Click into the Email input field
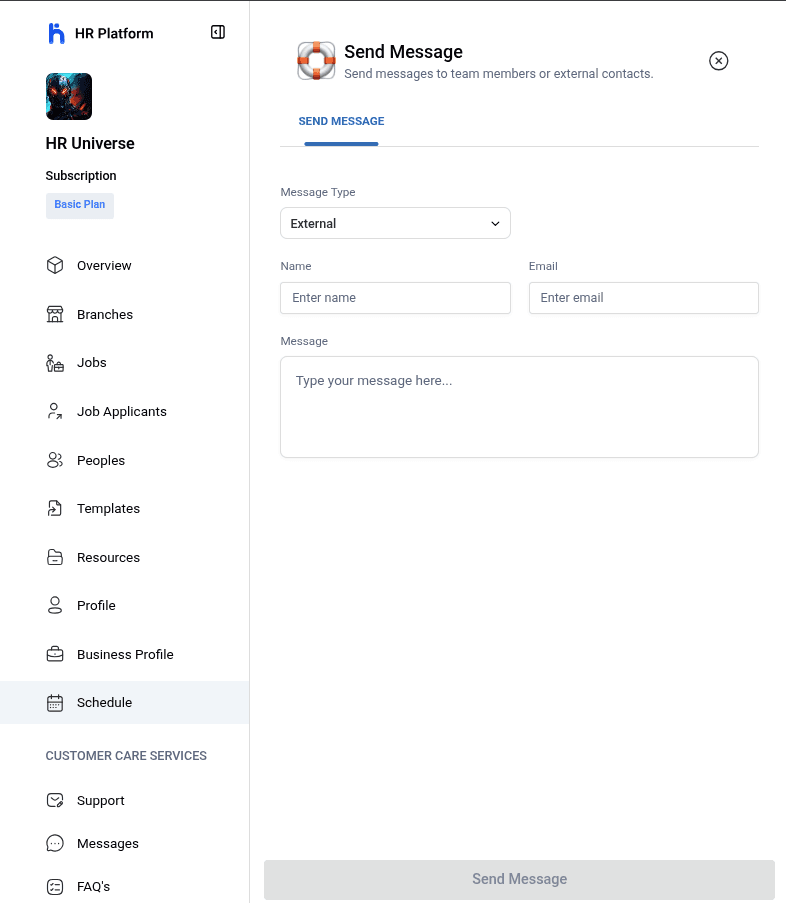The image size is (786, 903). click(643, 298)
